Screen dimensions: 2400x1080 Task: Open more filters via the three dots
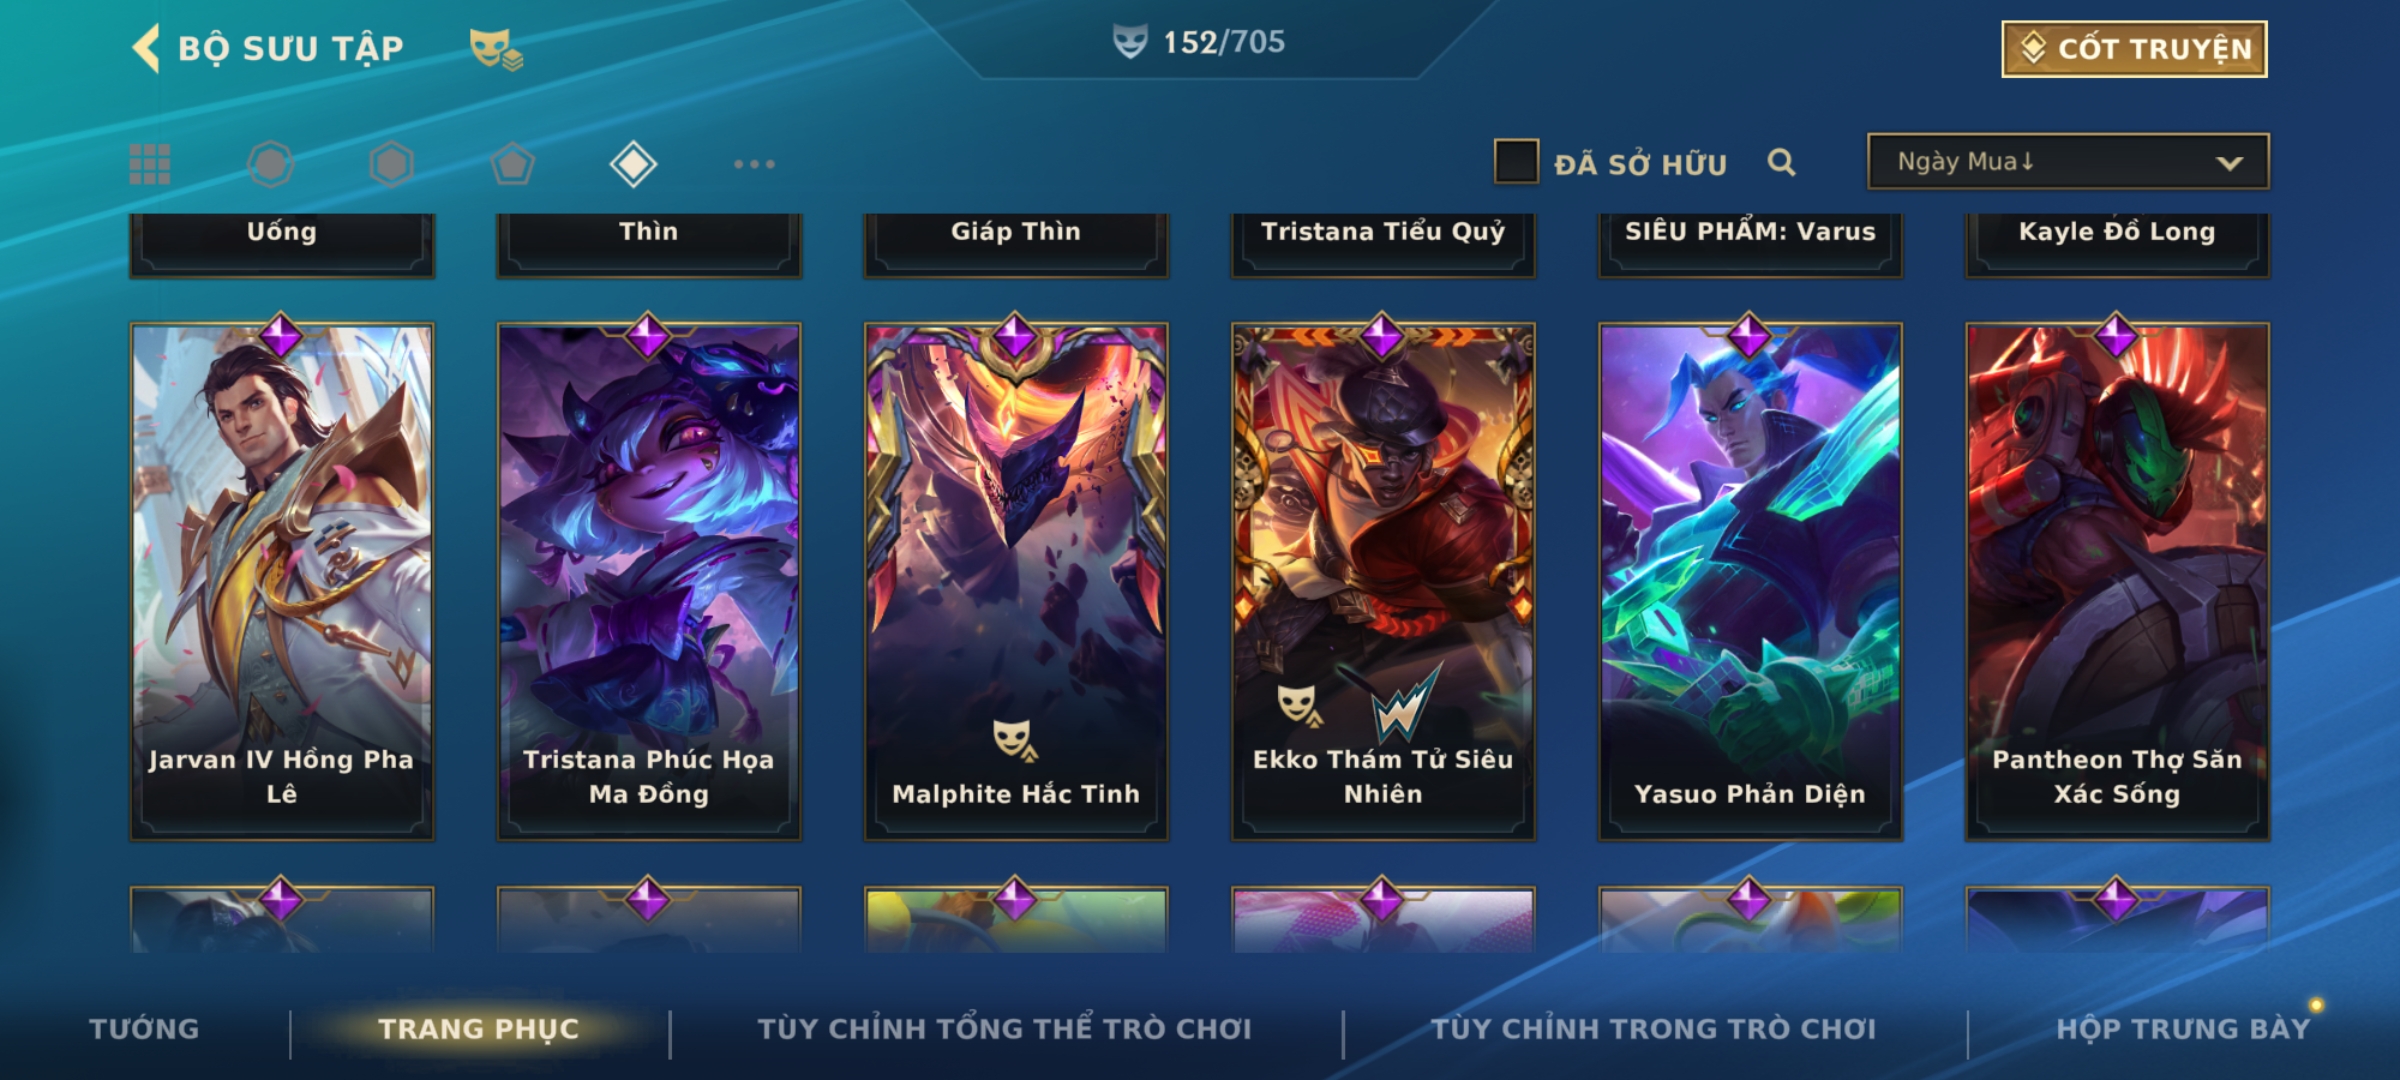(754, 164)
